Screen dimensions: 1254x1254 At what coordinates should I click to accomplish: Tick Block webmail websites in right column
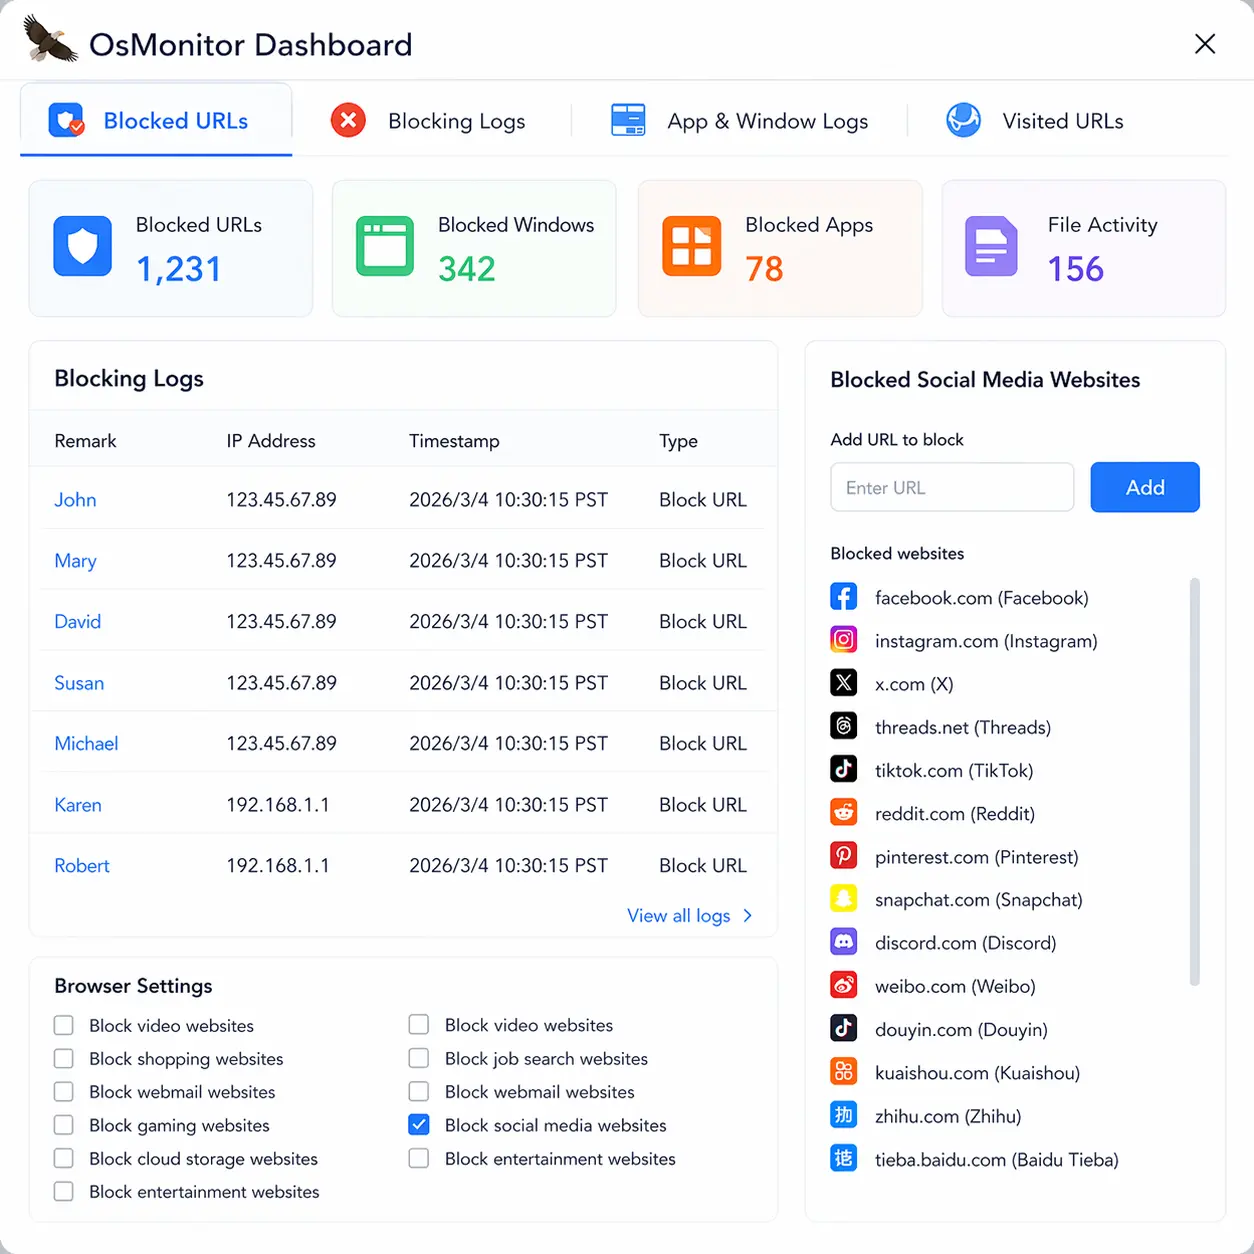point(419,1091)
